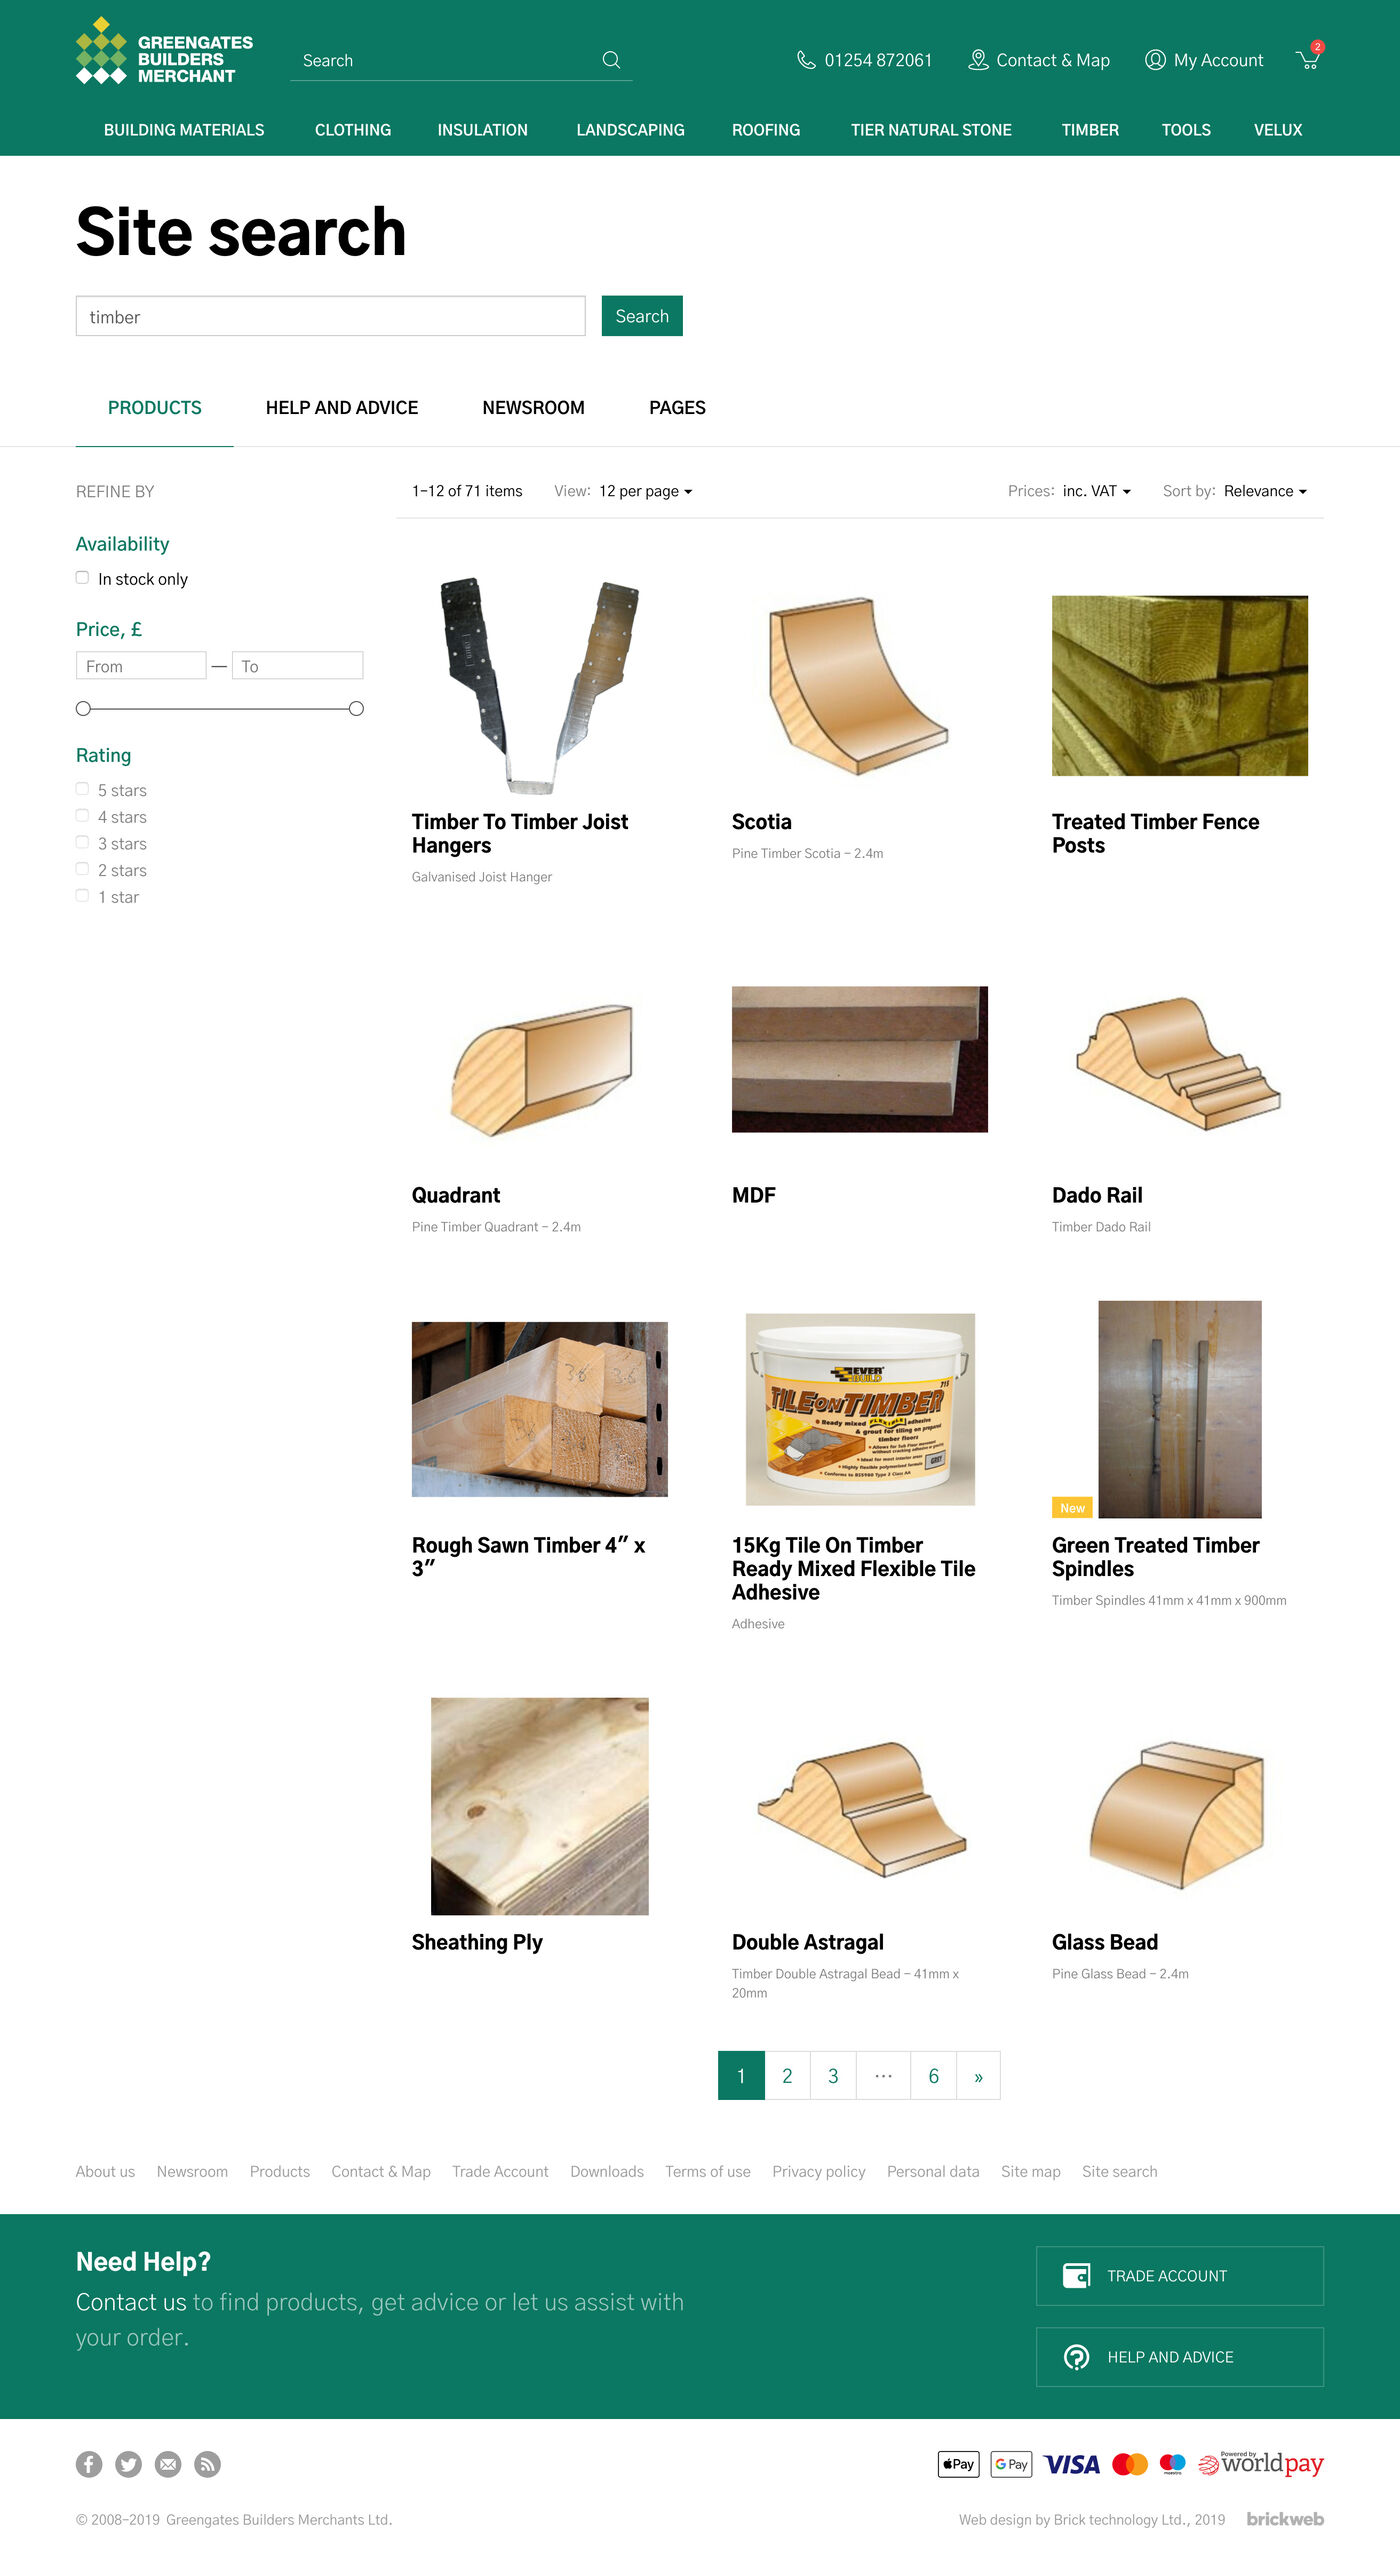This screenshot has width=1400, height=2562.
Task: Click the email envelope footer icon
Action: point(168,2464)
